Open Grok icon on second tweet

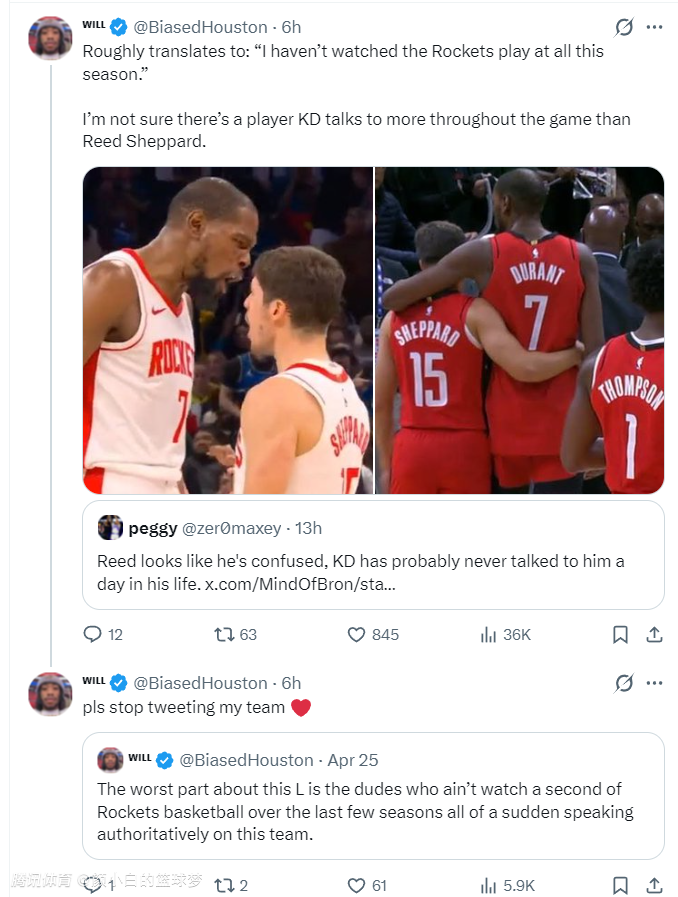(624, 683)
